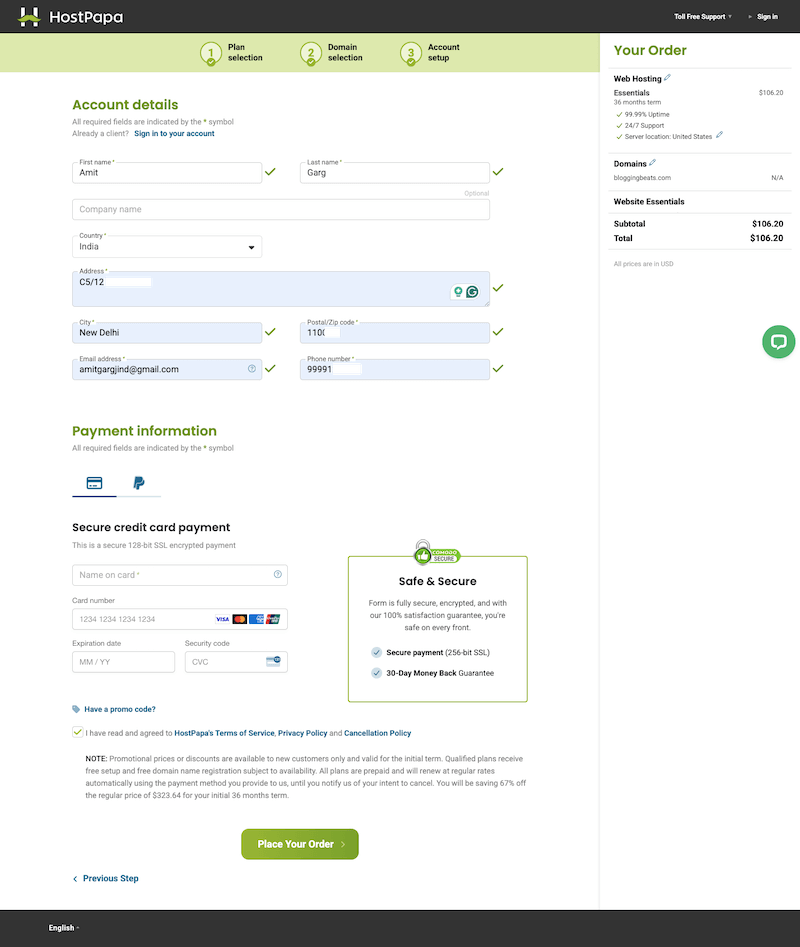This screenshot has width=800, height=947.
Task: Click Sign in to your account link
Action: [174, 133]
